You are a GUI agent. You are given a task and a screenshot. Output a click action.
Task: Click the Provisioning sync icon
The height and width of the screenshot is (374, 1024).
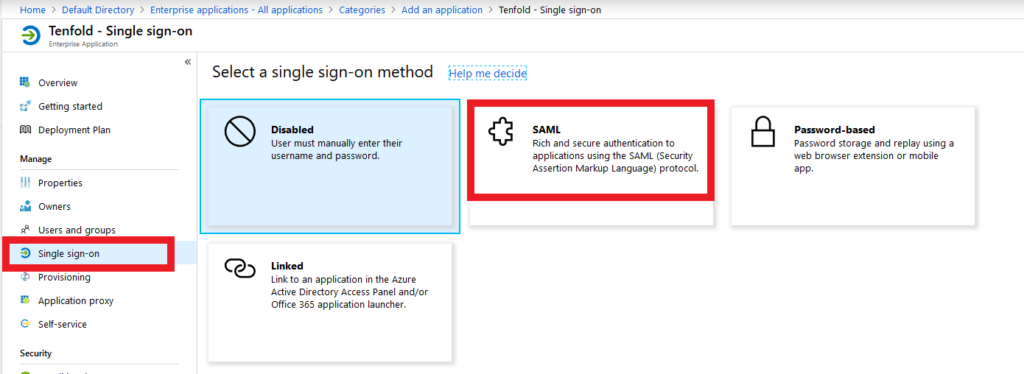pyautogui.click(x=25, y=277)
